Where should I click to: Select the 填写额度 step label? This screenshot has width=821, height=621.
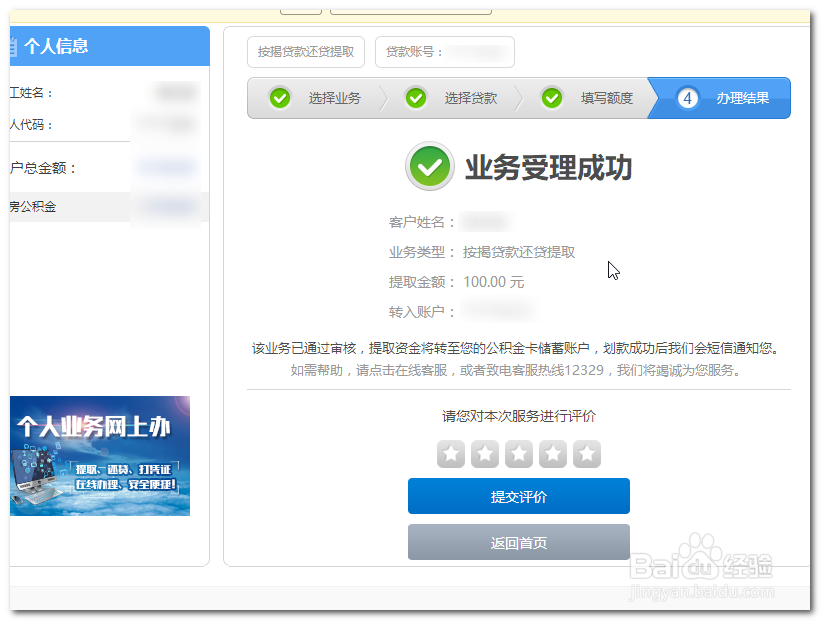click(x=607, y=98)
